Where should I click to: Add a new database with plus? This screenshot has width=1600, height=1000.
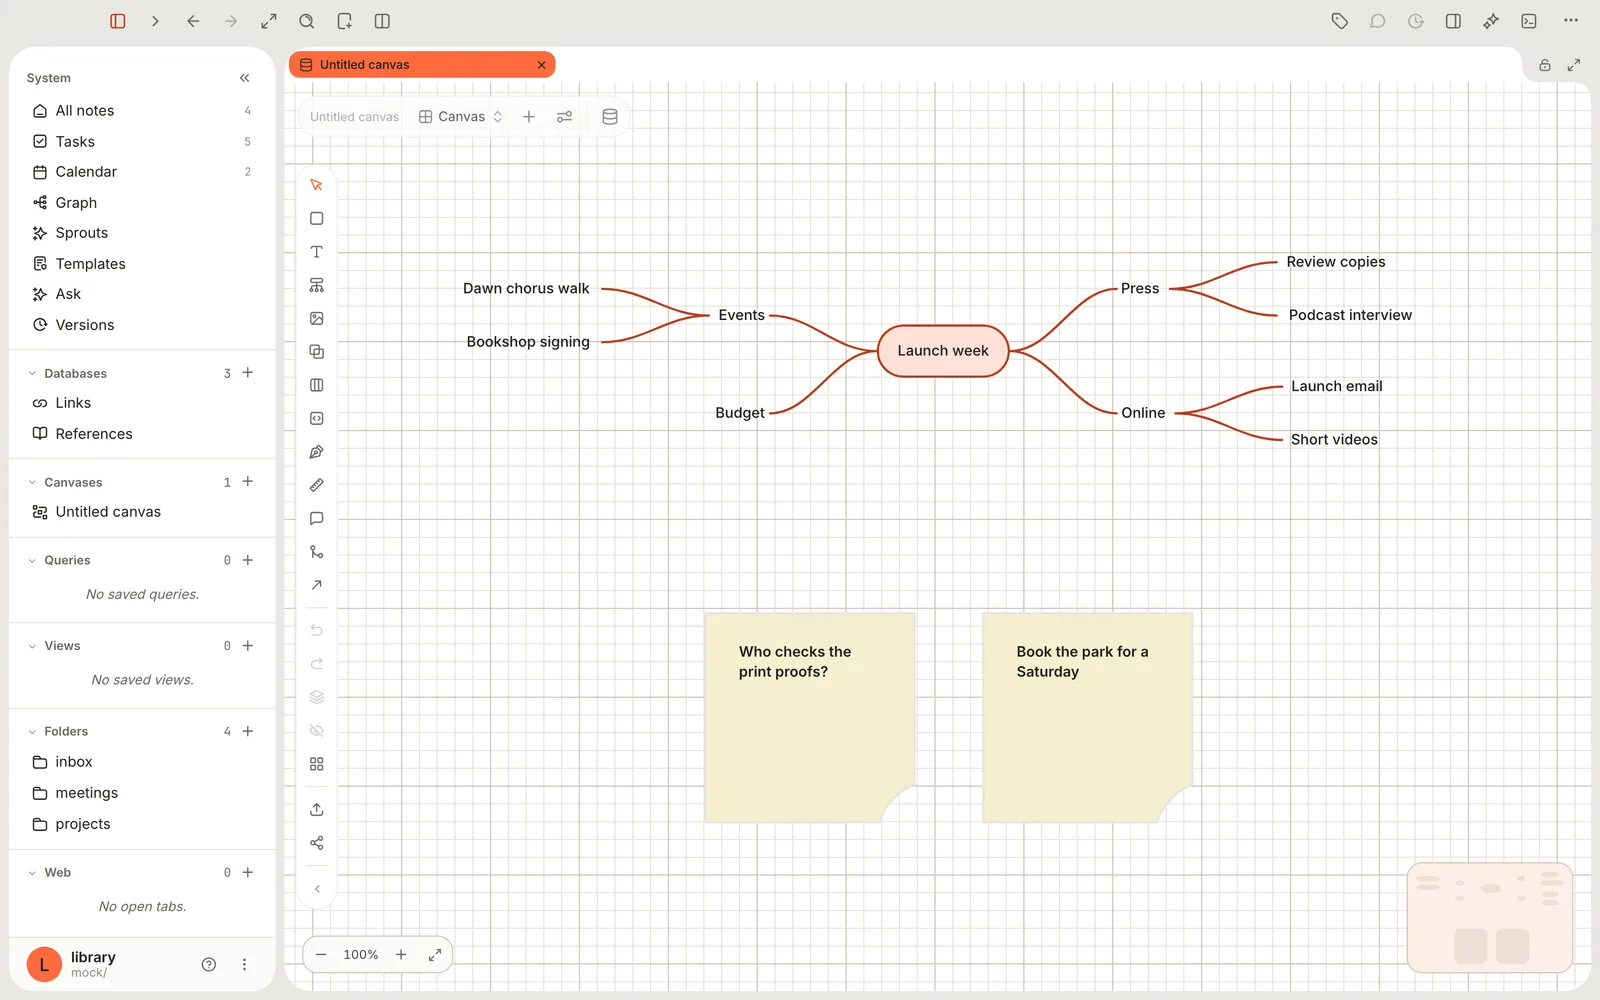pyautogui.click(x=248, y=373)
